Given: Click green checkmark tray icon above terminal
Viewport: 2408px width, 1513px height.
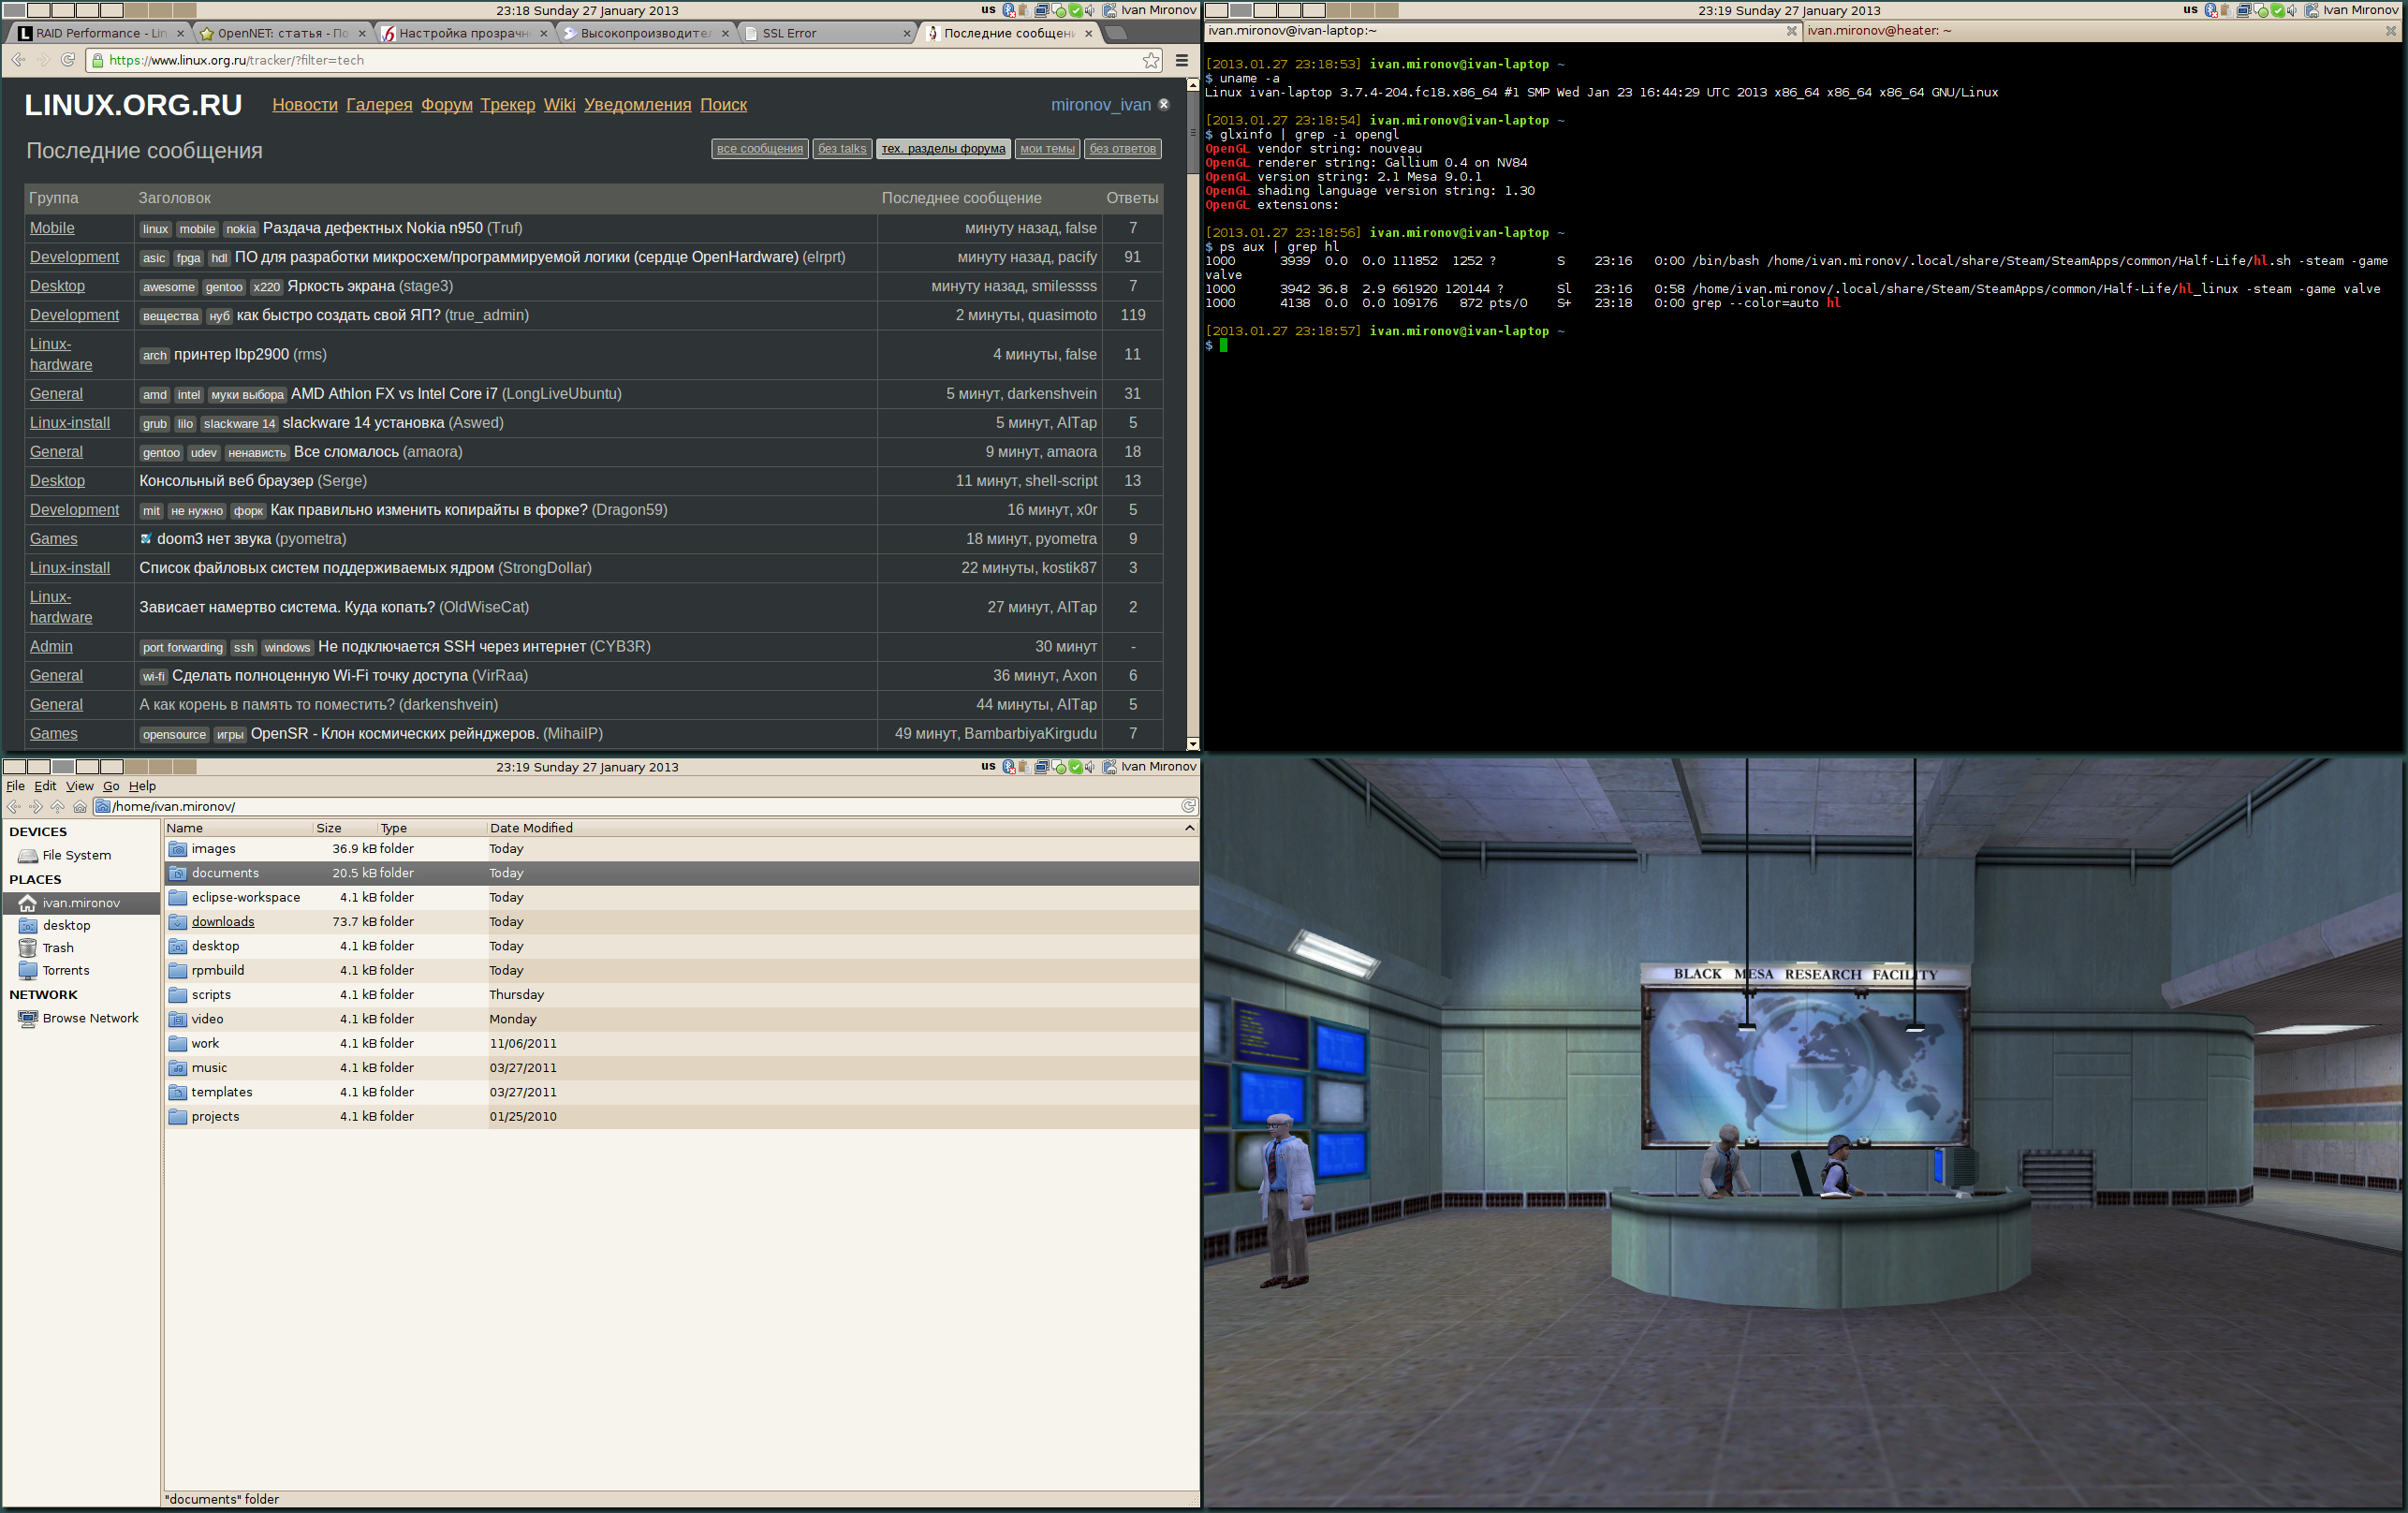Looking at the screenshot, I should click(x=2277, y=10).
